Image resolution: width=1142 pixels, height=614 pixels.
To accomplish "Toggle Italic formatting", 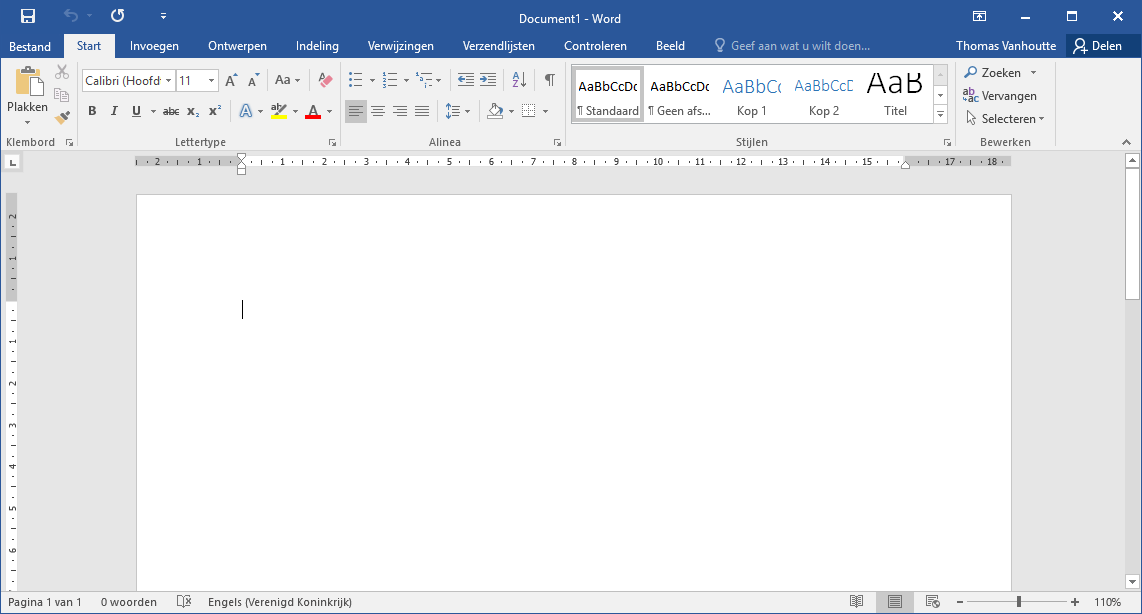I will tap(114, 111).
